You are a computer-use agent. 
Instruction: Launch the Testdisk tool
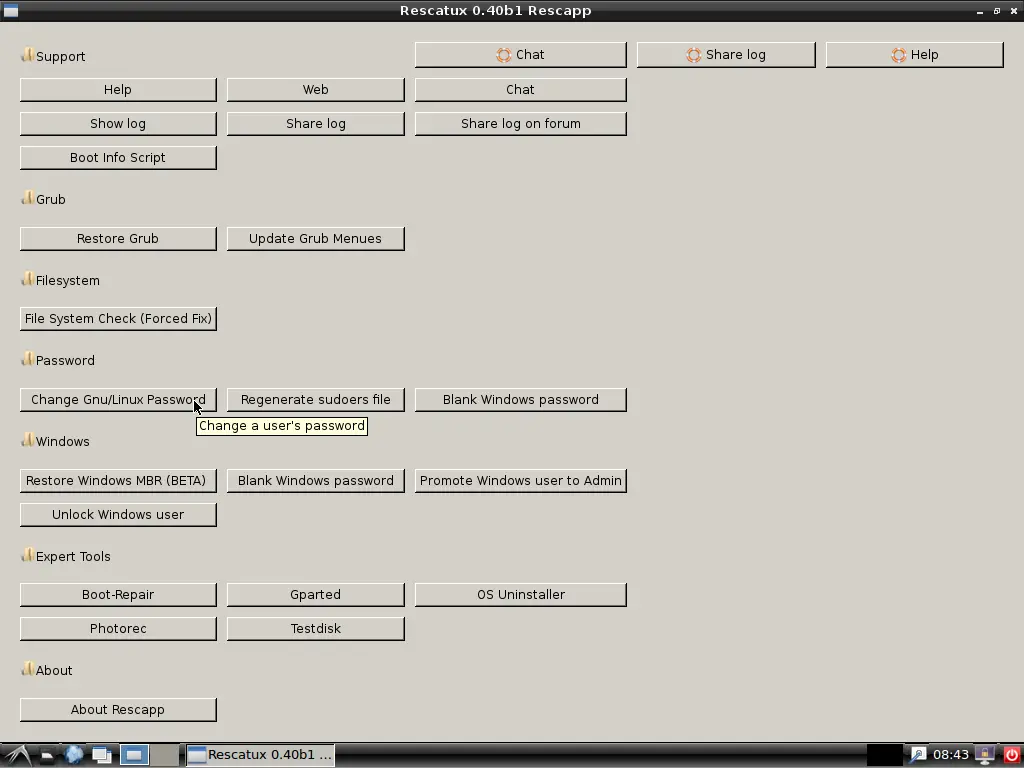pyautogui.click(x=315, y=629)
